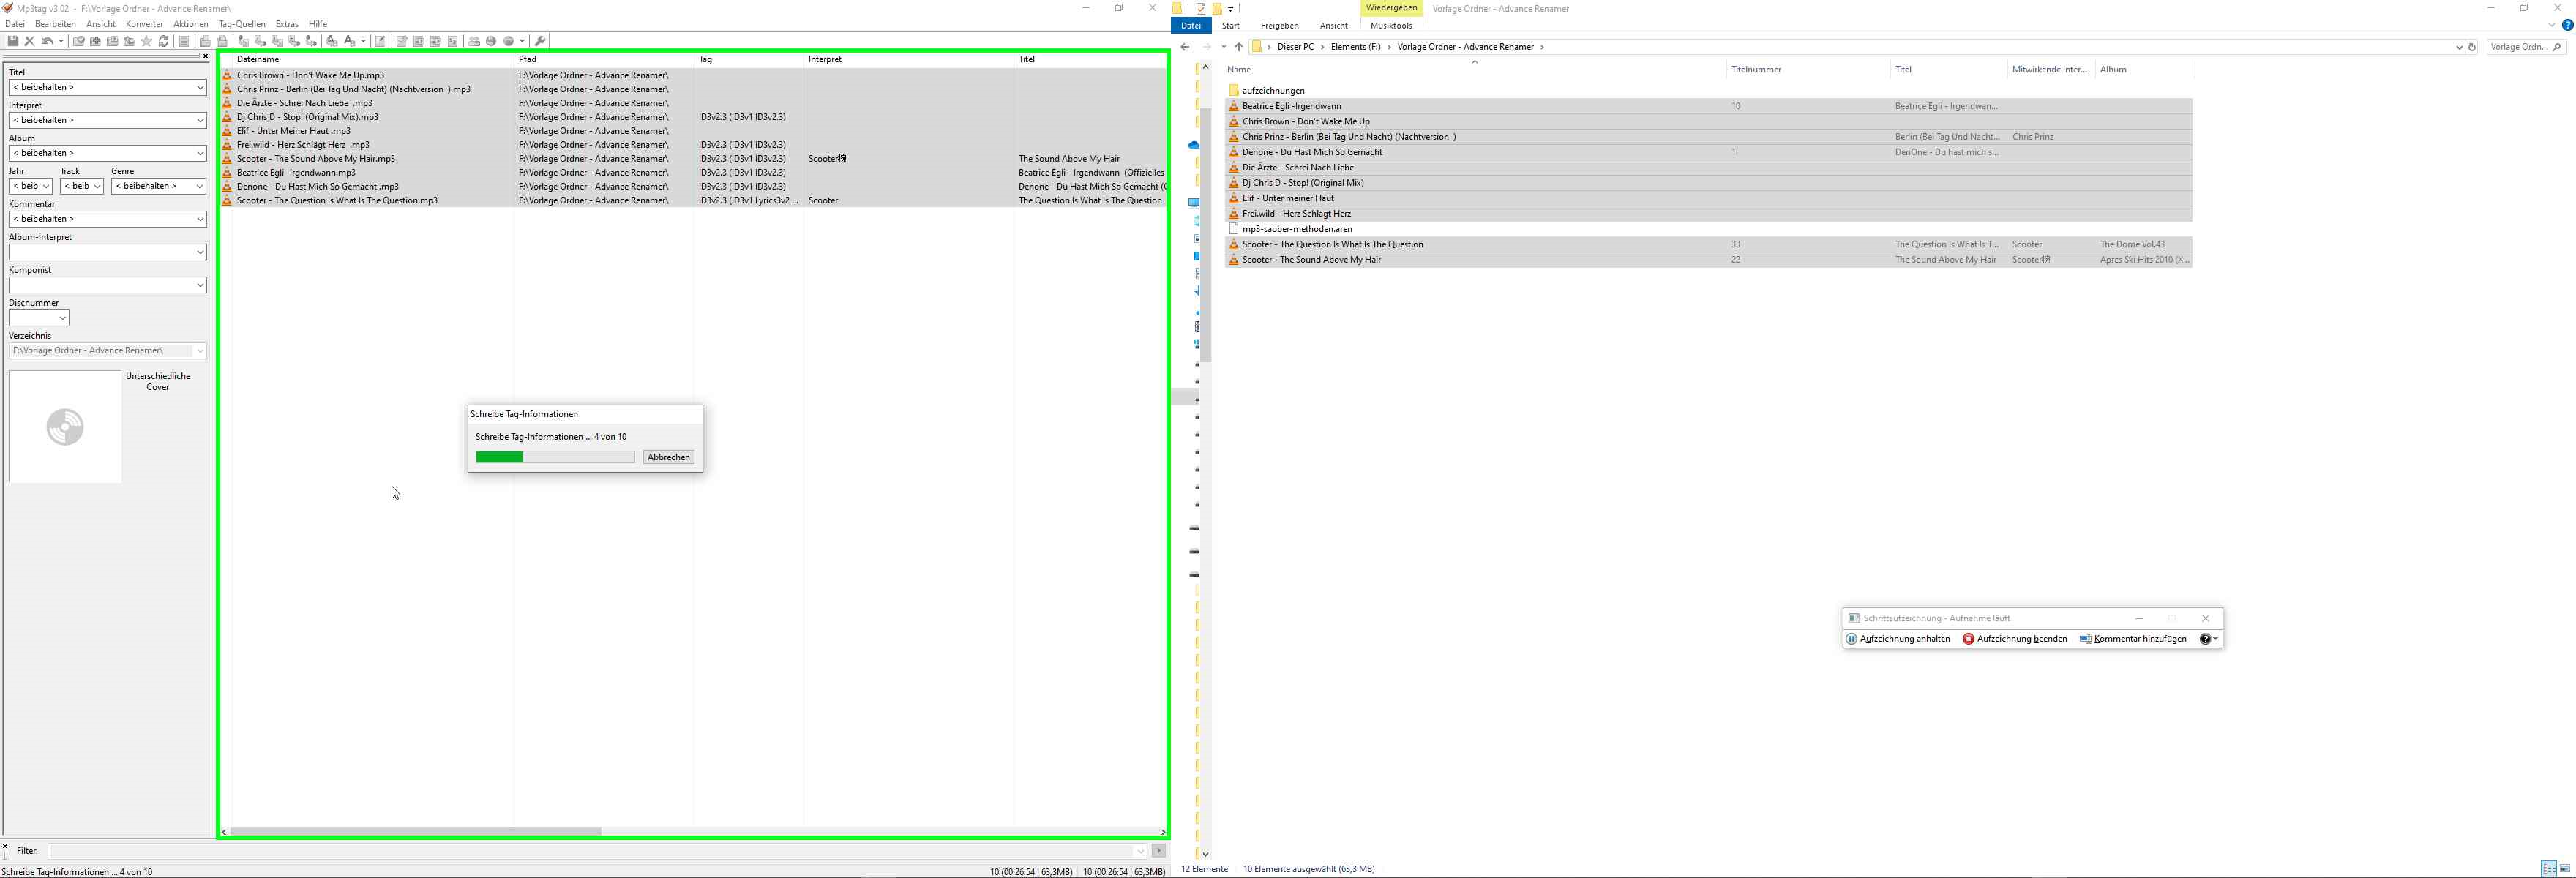Click the Abbrechen button in progress dialog
The image size is (2576, 878).
[668, 457]
